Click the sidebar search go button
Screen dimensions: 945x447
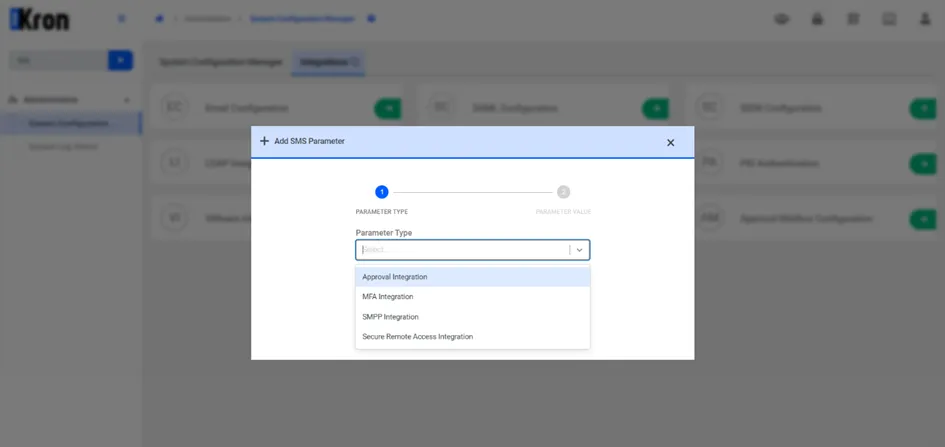click(x=121, y=60)
